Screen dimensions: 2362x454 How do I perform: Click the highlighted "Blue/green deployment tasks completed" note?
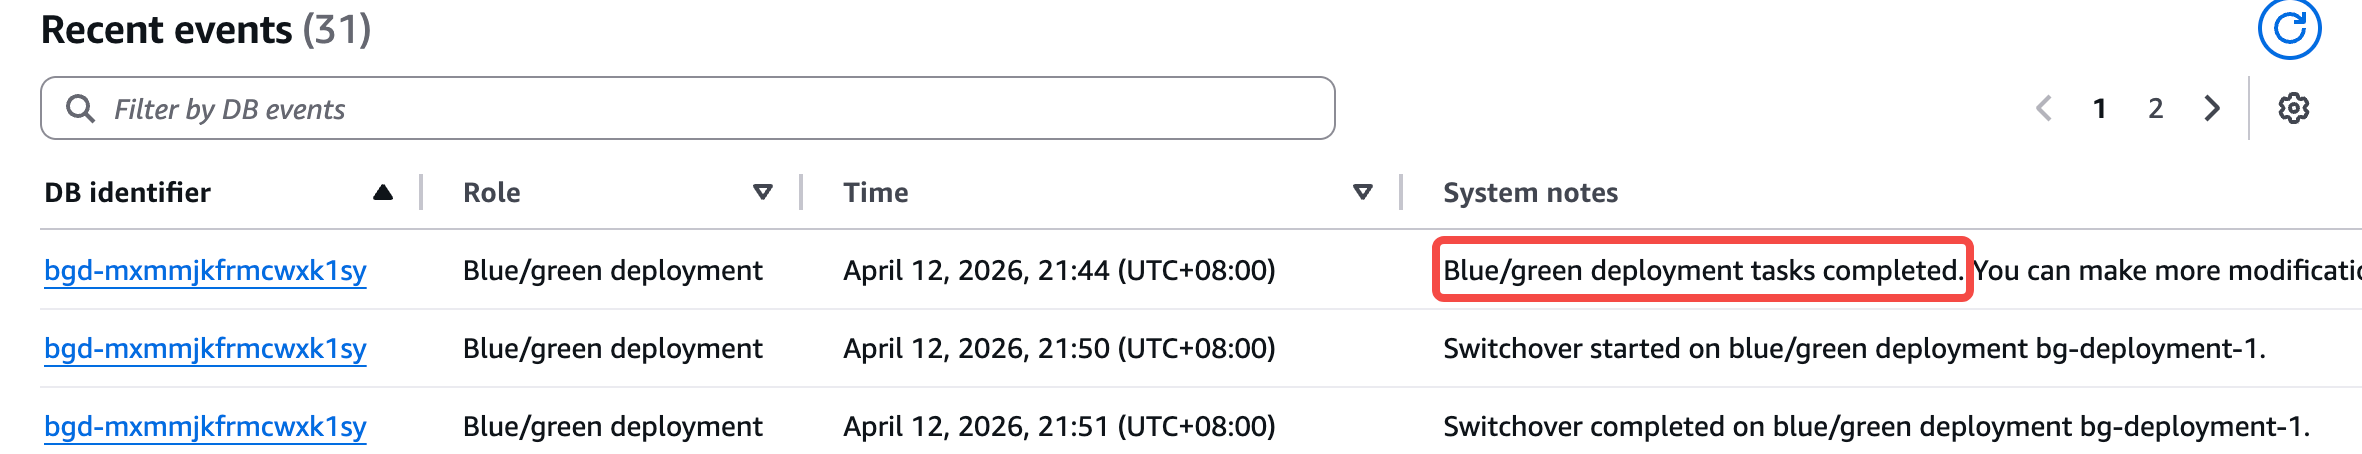pyautogui.click(x=1701, y=270)
